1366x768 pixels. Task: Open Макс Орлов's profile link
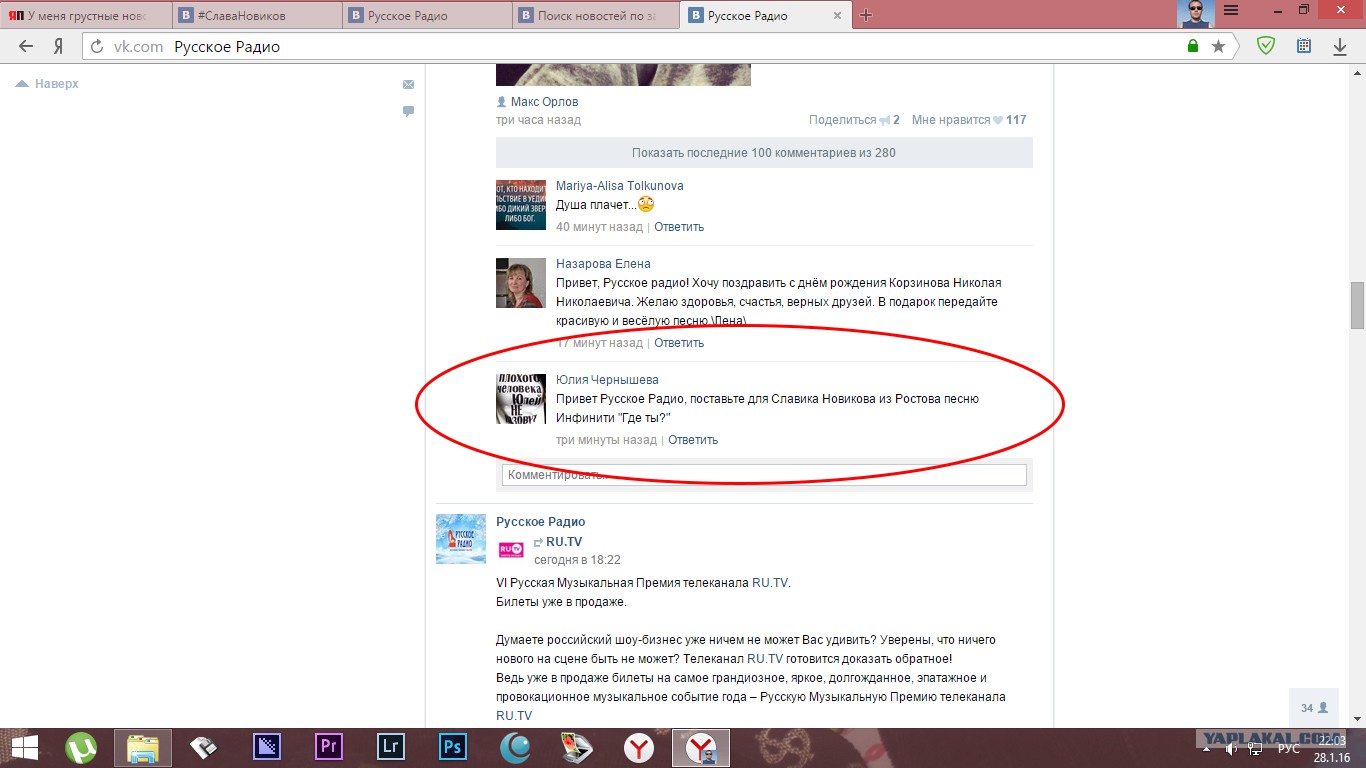[x=544, y=102]
